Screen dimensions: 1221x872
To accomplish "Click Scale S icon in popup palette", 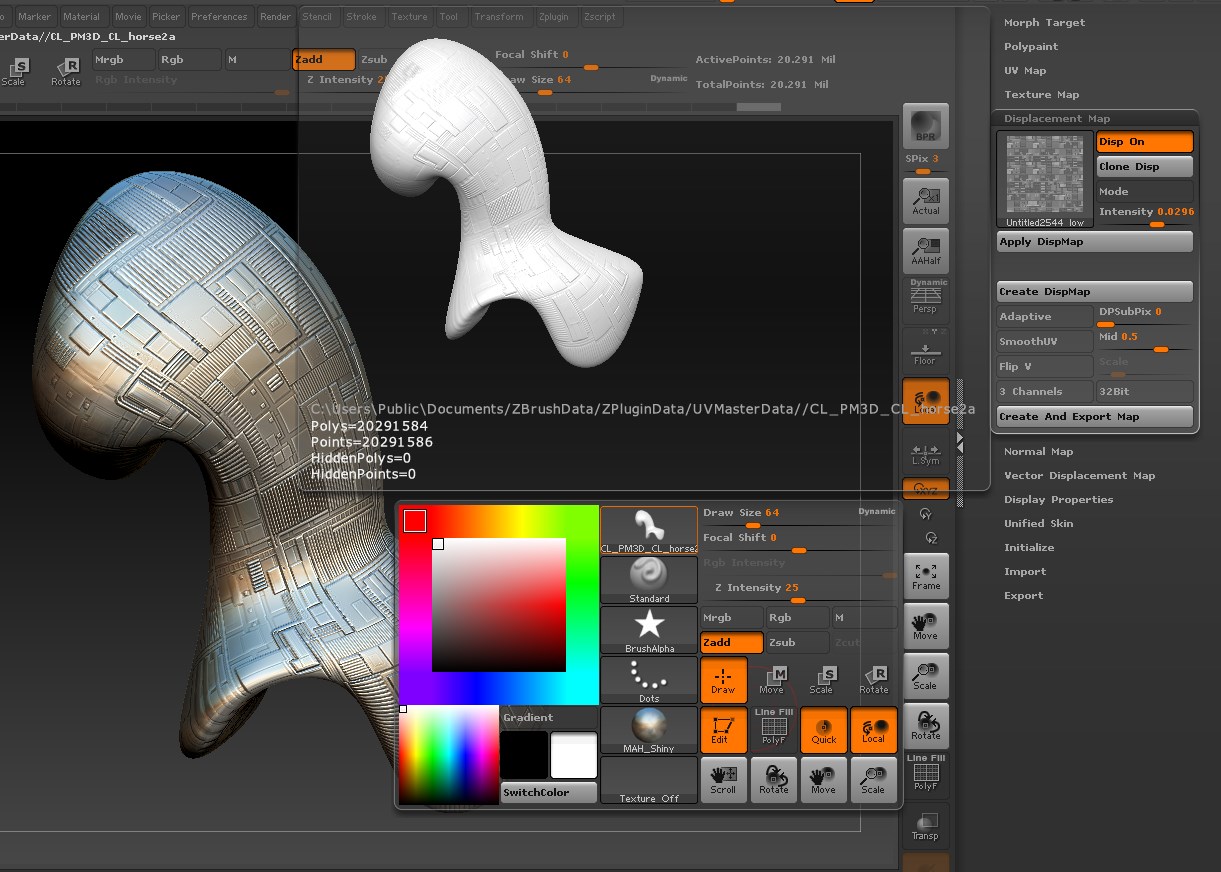I will click(823, 680).
